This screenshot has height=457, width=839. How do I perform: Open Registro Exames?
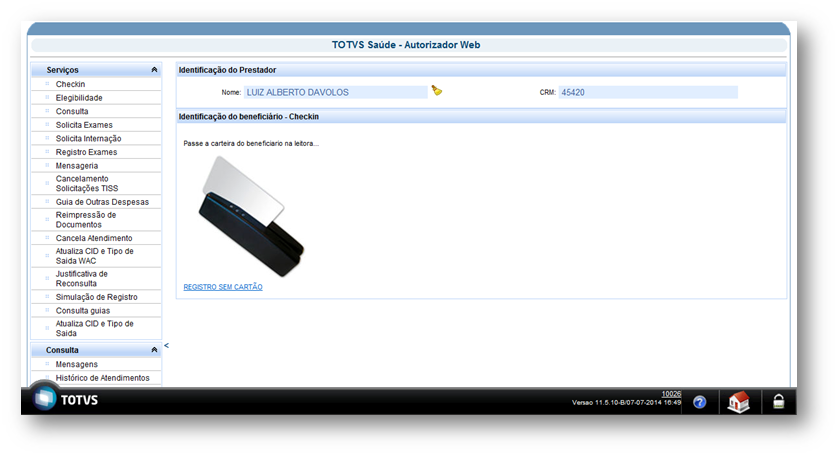(86, 152)
